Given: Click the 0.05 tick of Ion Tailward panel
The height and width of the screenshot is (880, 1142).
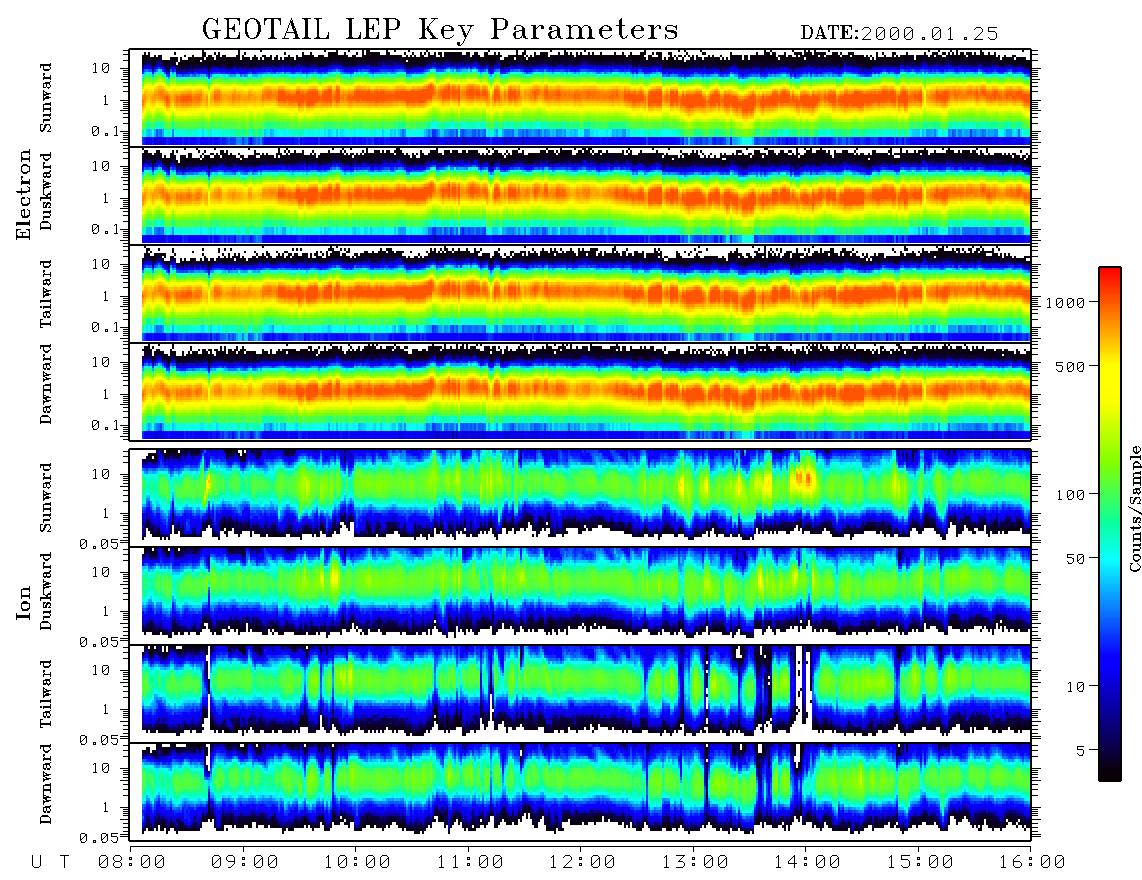Looking at the screenshot, I should pyautogui.click(x=99, y=740).
